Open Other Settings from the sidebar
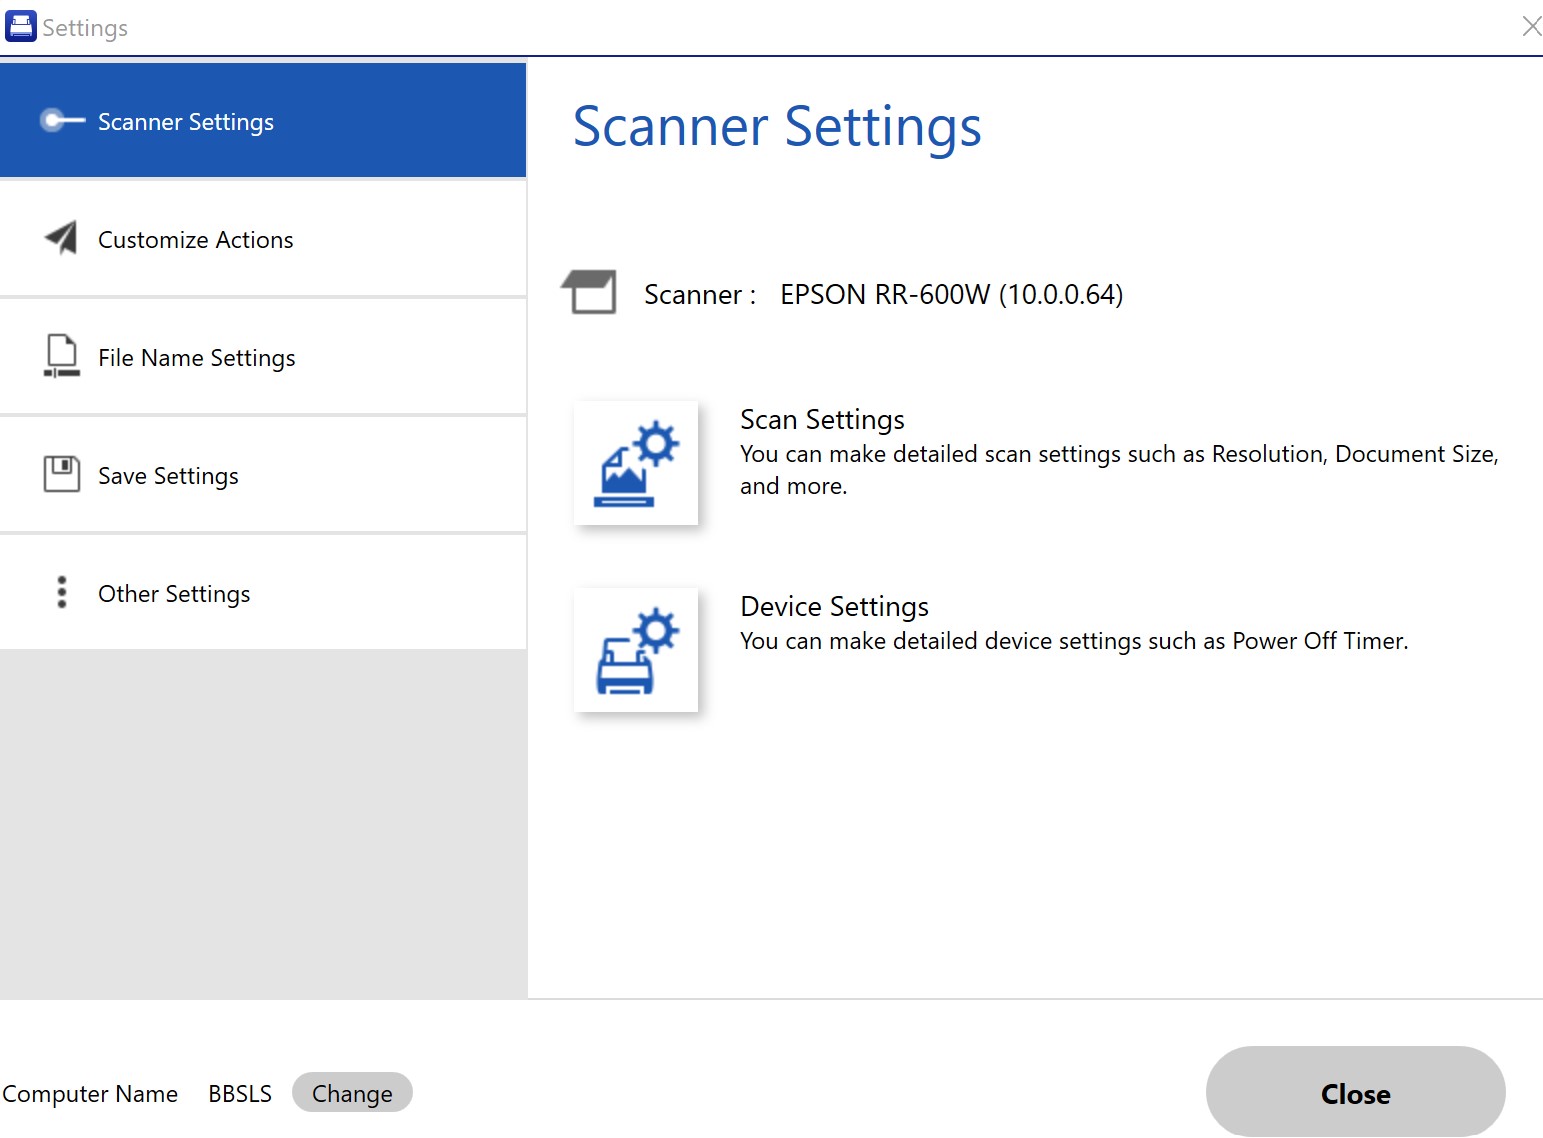 [174, 594]
